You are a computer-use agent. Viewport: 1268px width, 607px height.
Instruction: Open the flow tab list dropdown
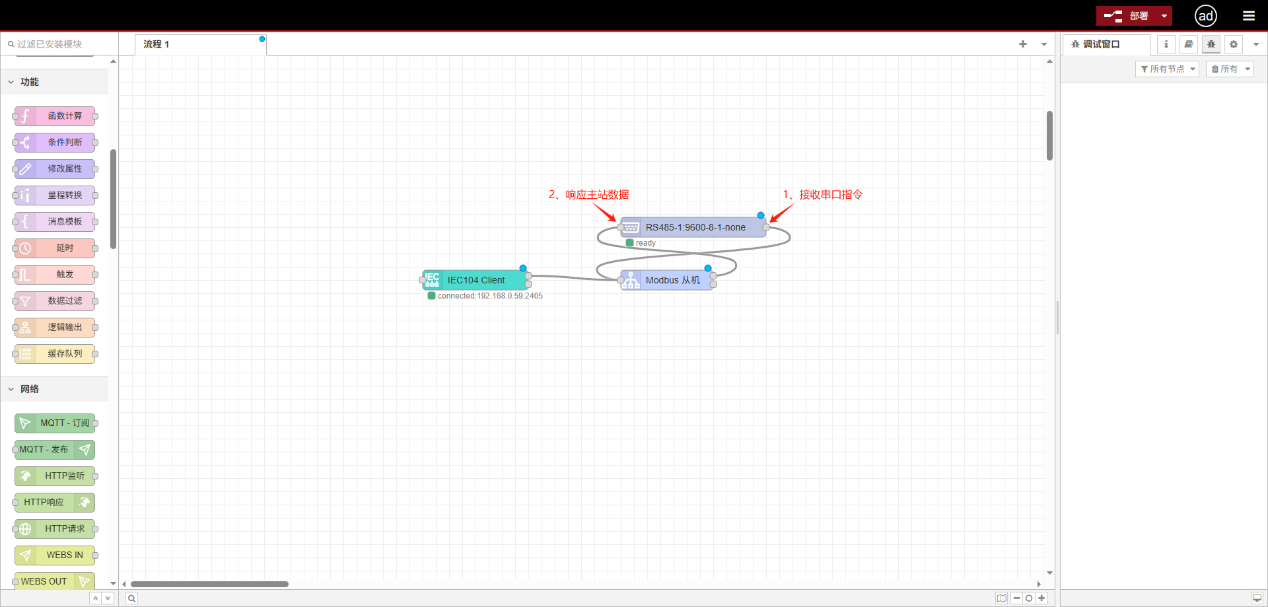pyautogui.click(x=1044, y=44)
